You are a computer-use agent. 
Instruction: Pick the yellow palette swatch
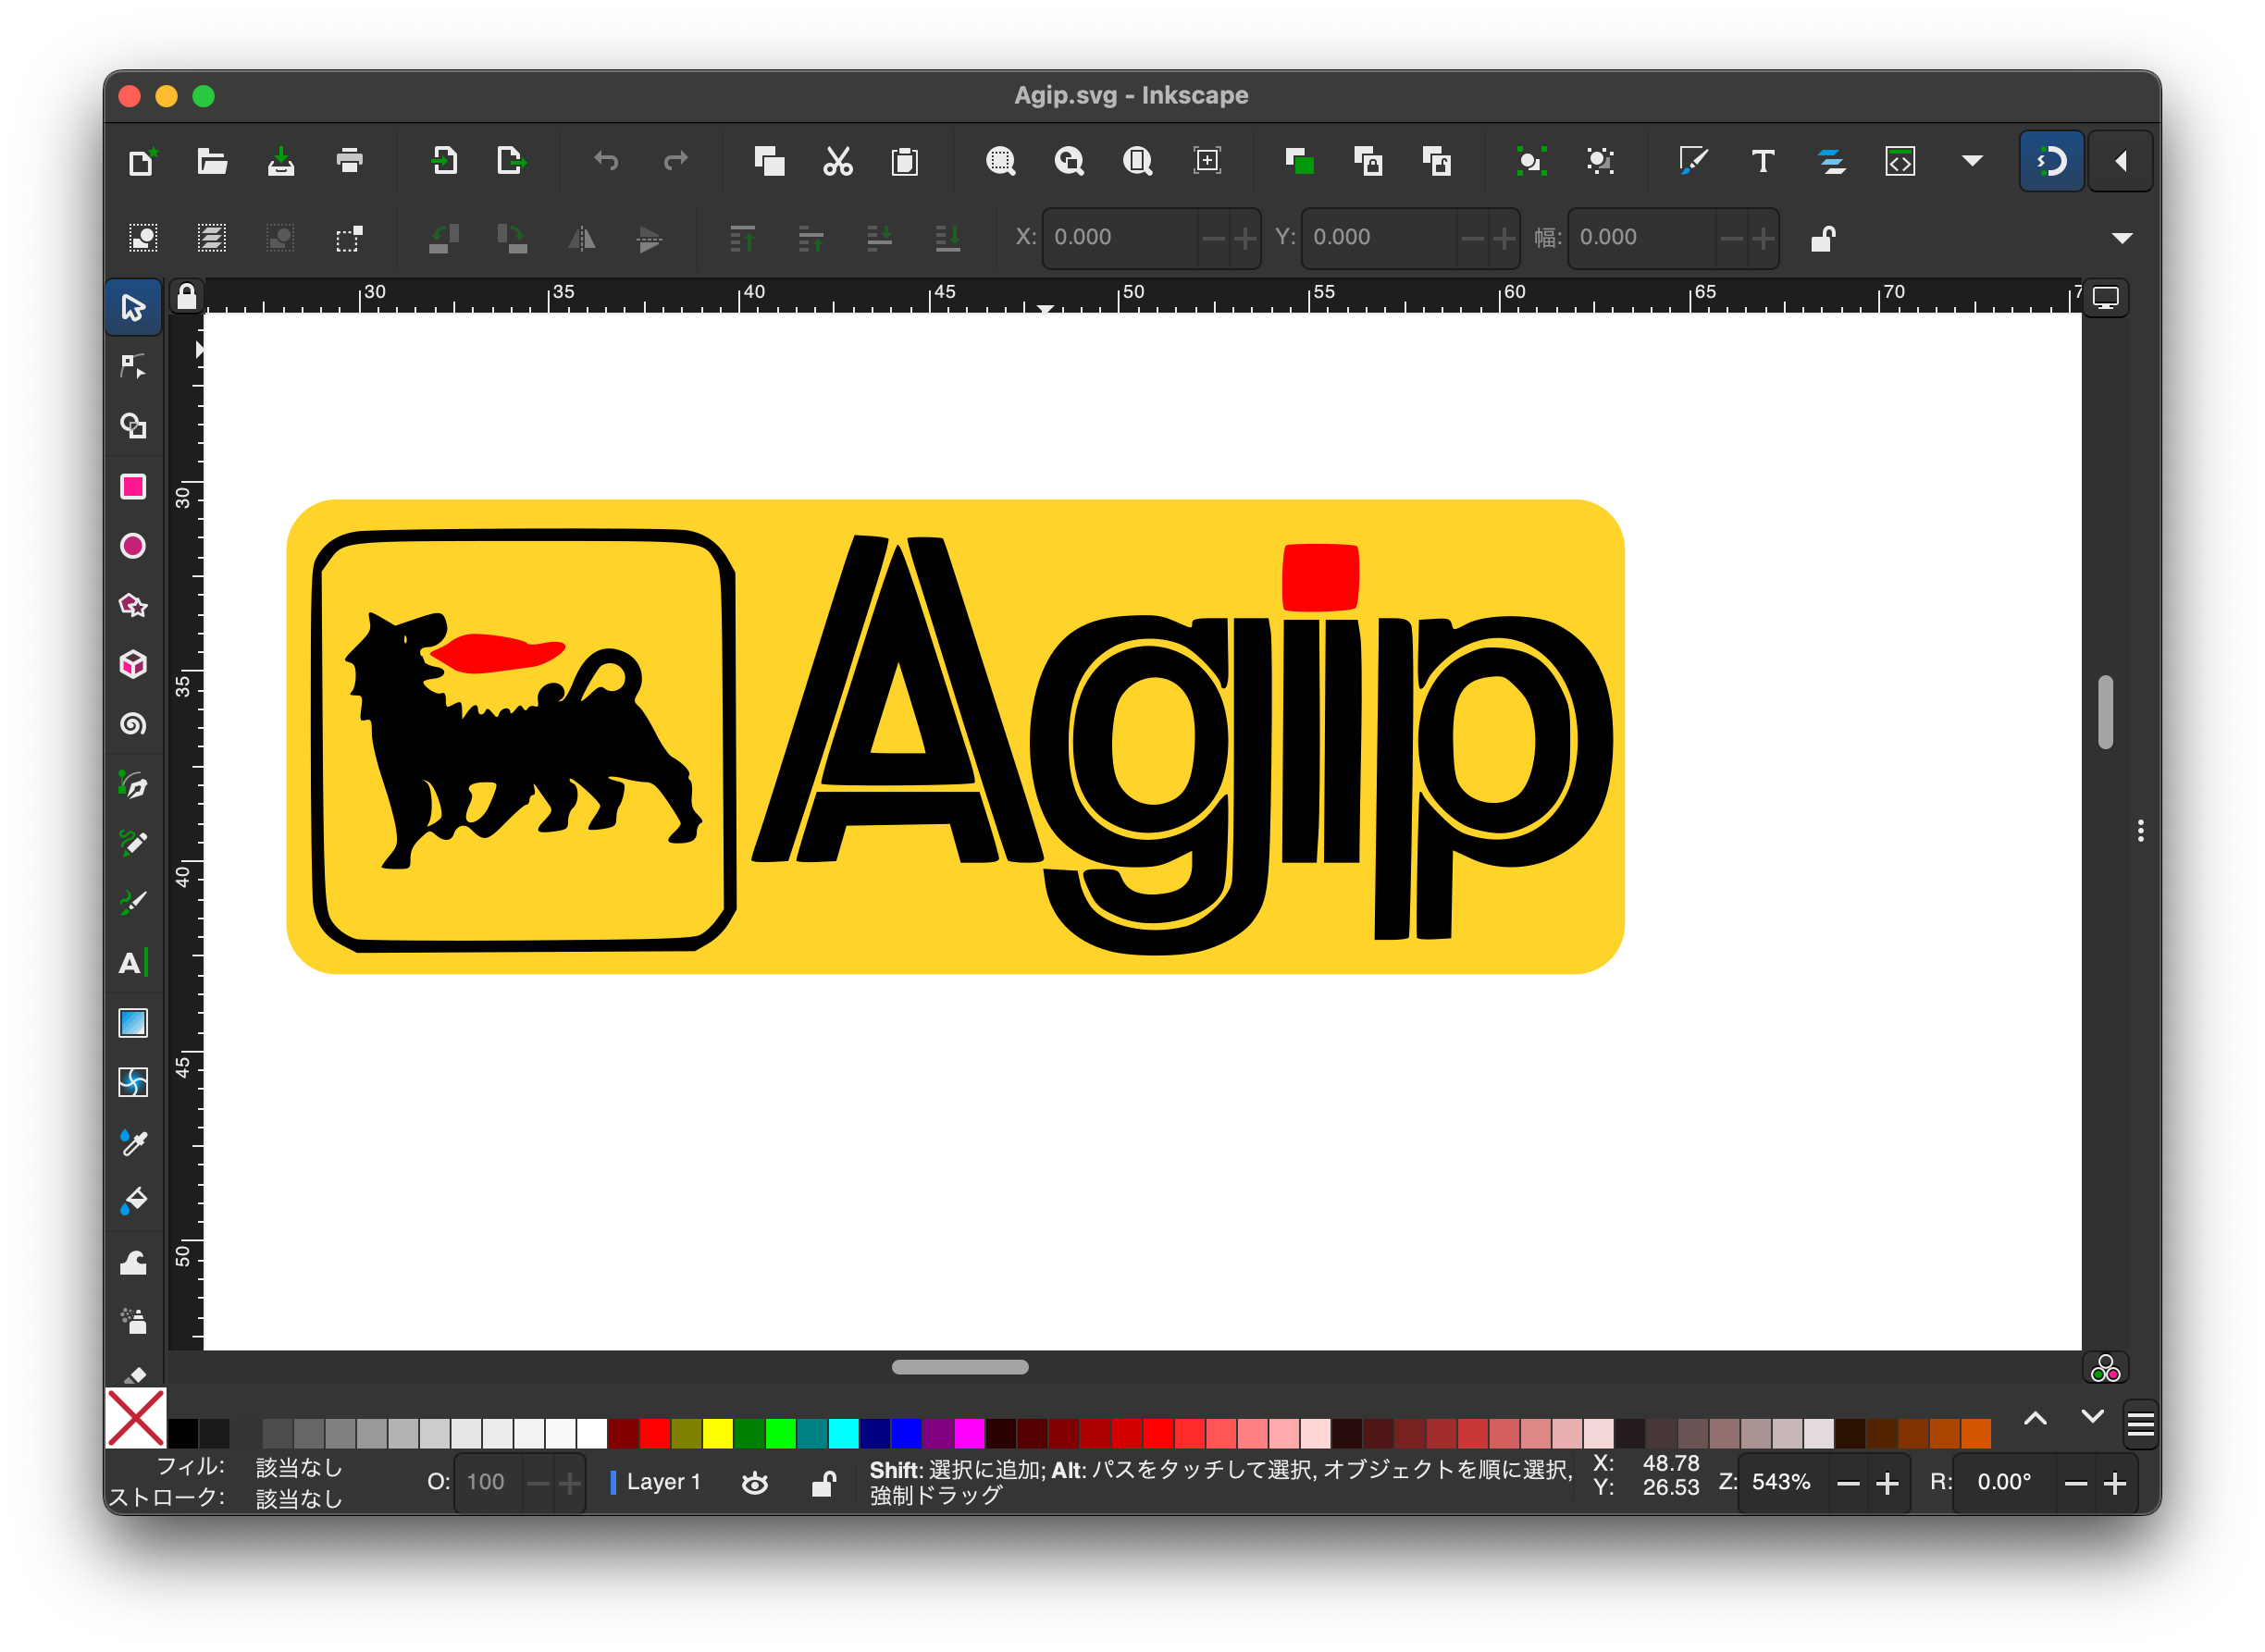[x=717, y=1433]
